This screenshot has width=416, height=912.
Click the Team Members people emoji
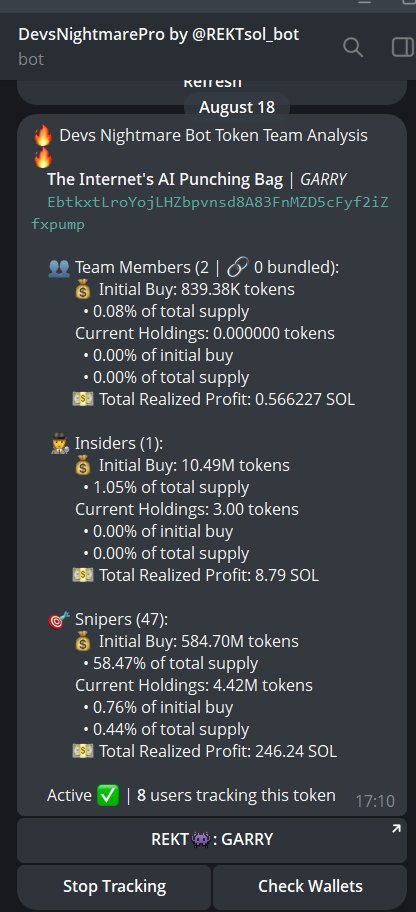pyautogui.click(x=59, y=268)
